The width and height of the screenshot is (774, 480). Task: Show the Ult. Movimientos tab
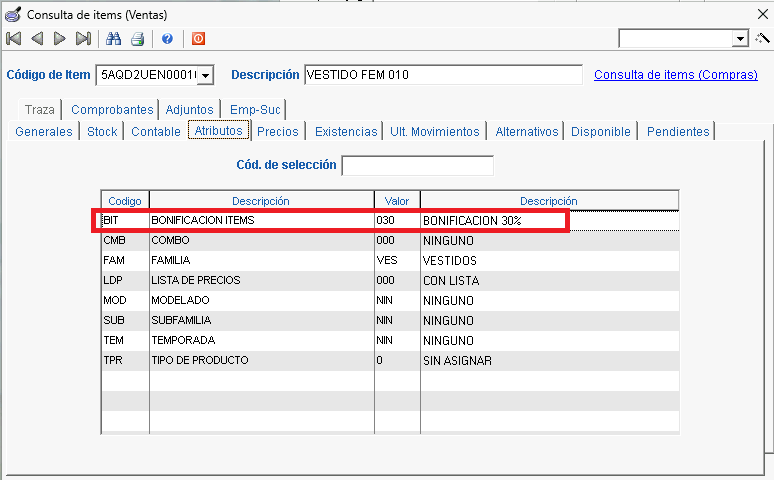tap(434, 131)
